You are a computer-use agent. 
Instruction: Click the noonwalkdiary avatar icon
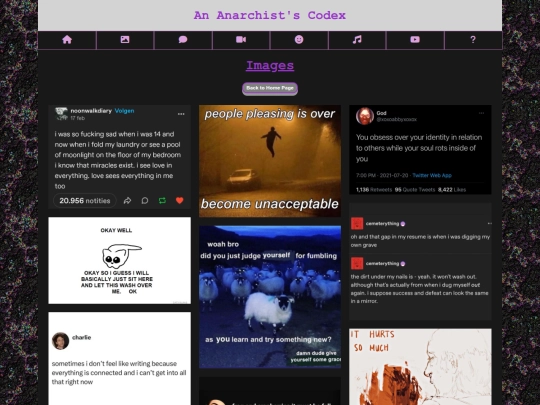[x=61, y=114]
